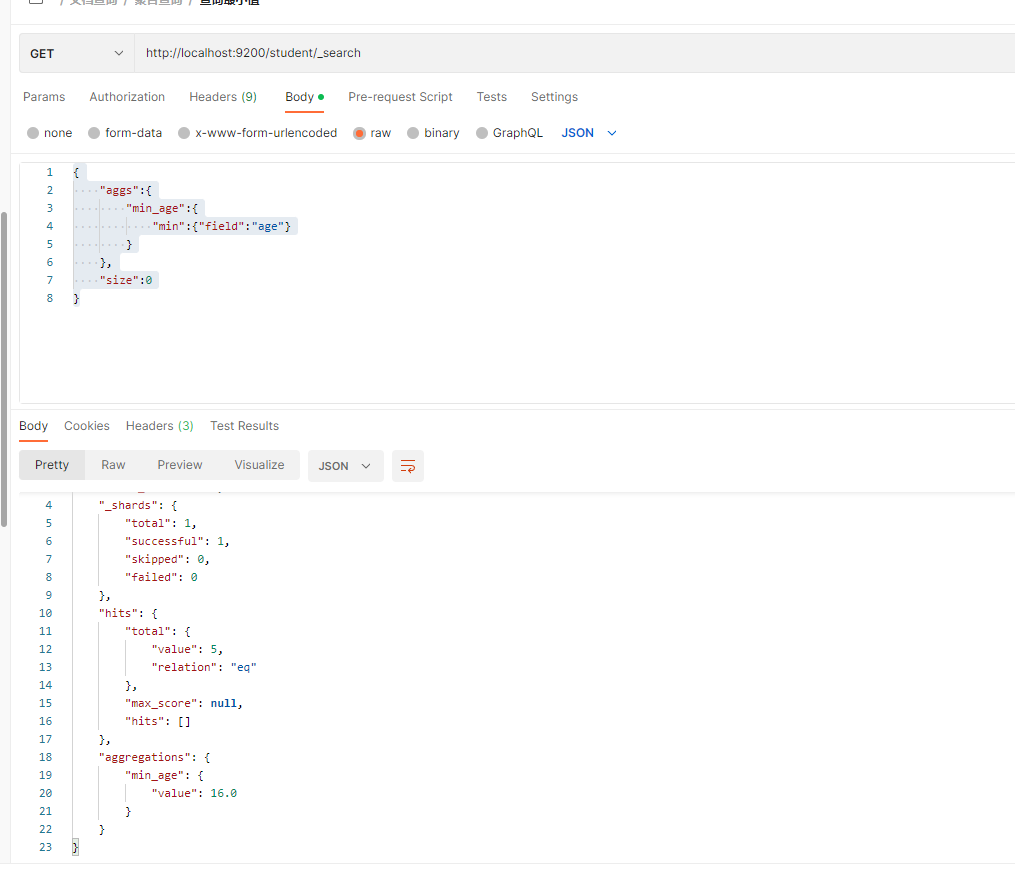Choose the x-www-form-urlencoded radio option

(x=184, y=133)
